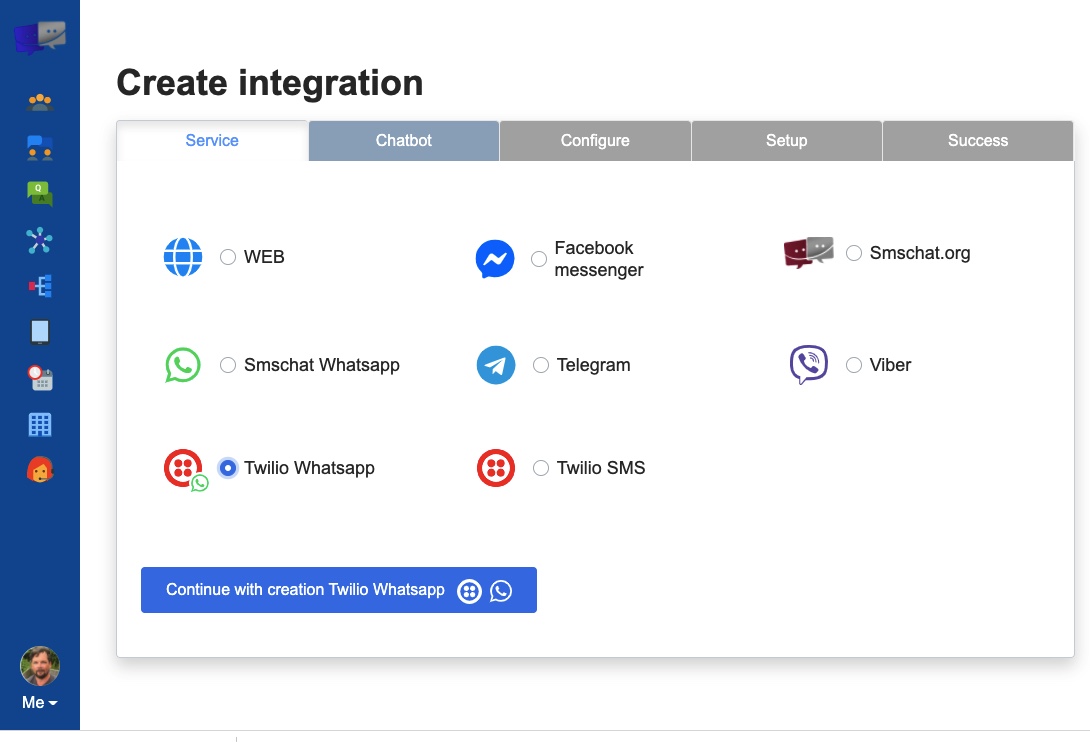Open the Me account dropdown
Screen dimensions: 1090x742
[x=40, y=702]
